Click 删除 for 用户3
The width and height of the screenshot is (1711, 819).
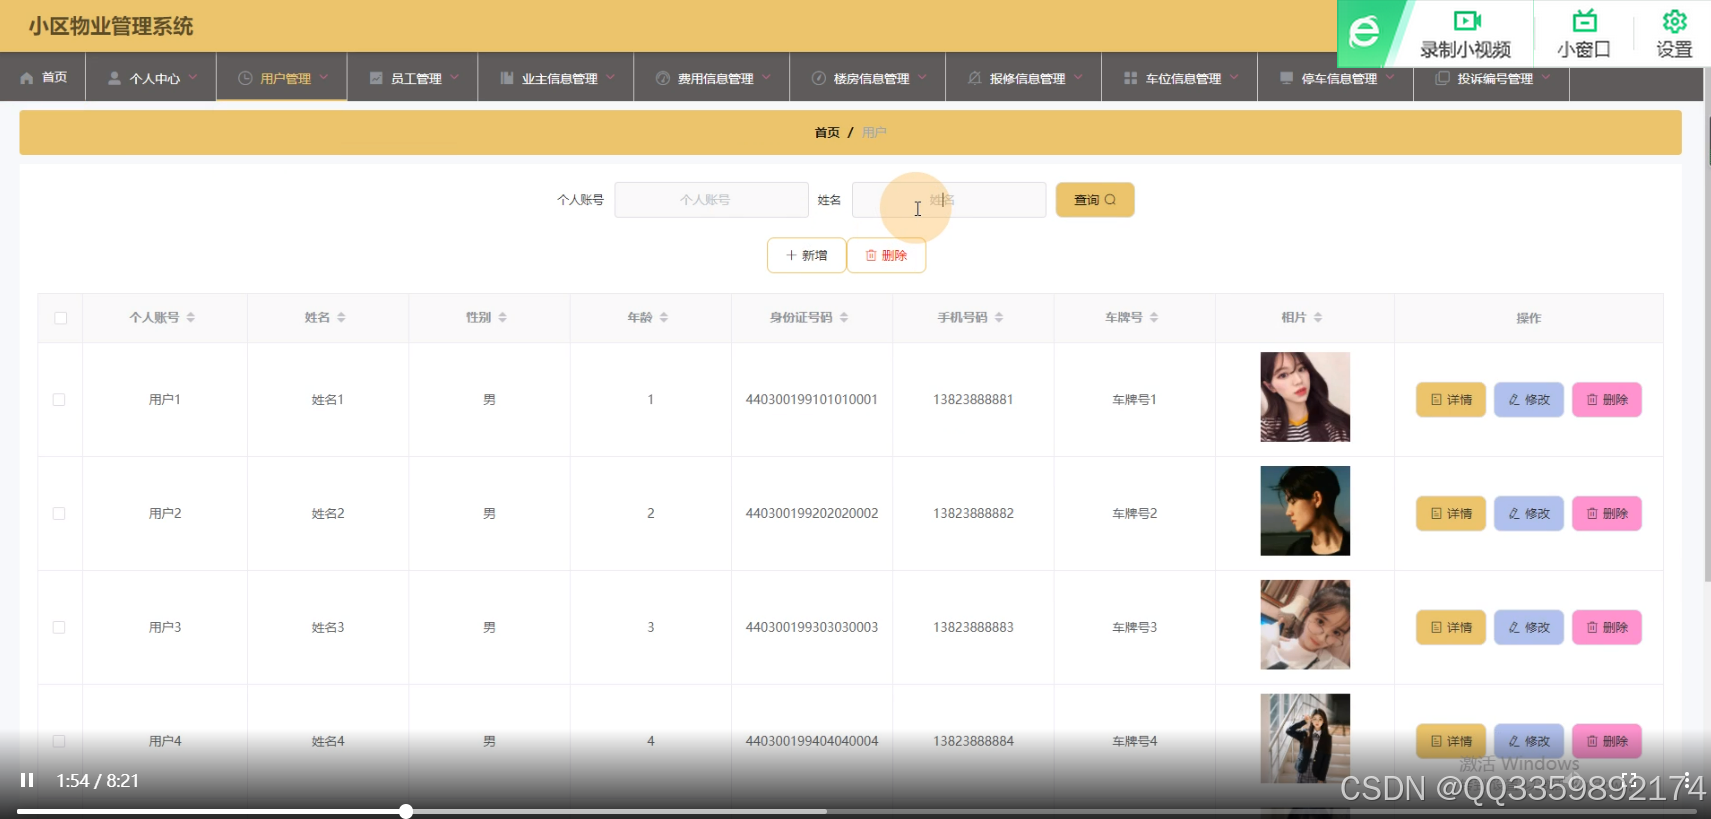click(x=1607, y=628)
